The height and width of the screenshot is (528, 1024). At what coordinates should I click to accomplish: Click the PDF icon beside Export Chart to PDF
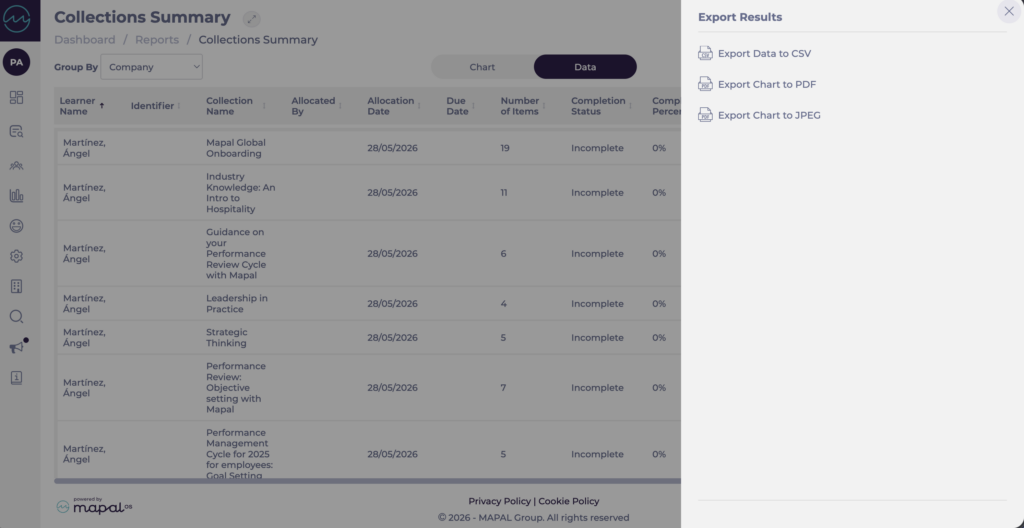[705, 84]
